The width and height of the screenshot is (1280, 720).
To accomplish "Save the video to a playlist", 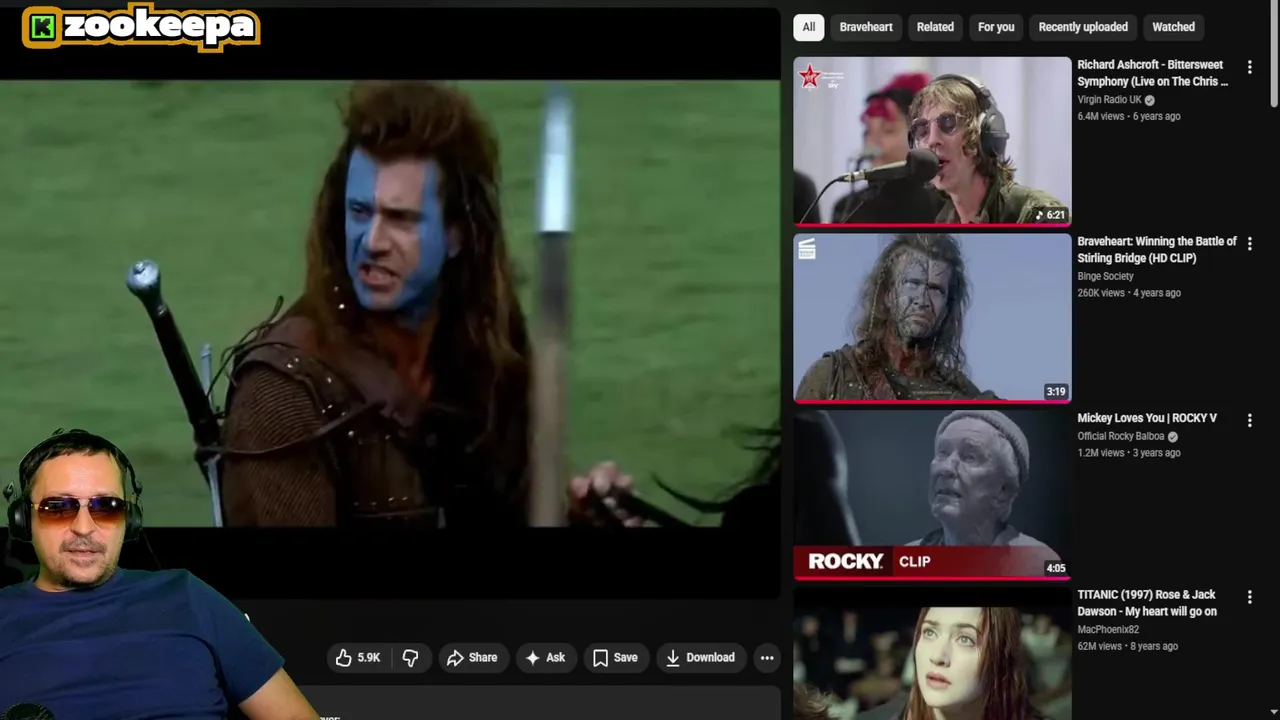I will pyautogui.click(x=615, y=657).
